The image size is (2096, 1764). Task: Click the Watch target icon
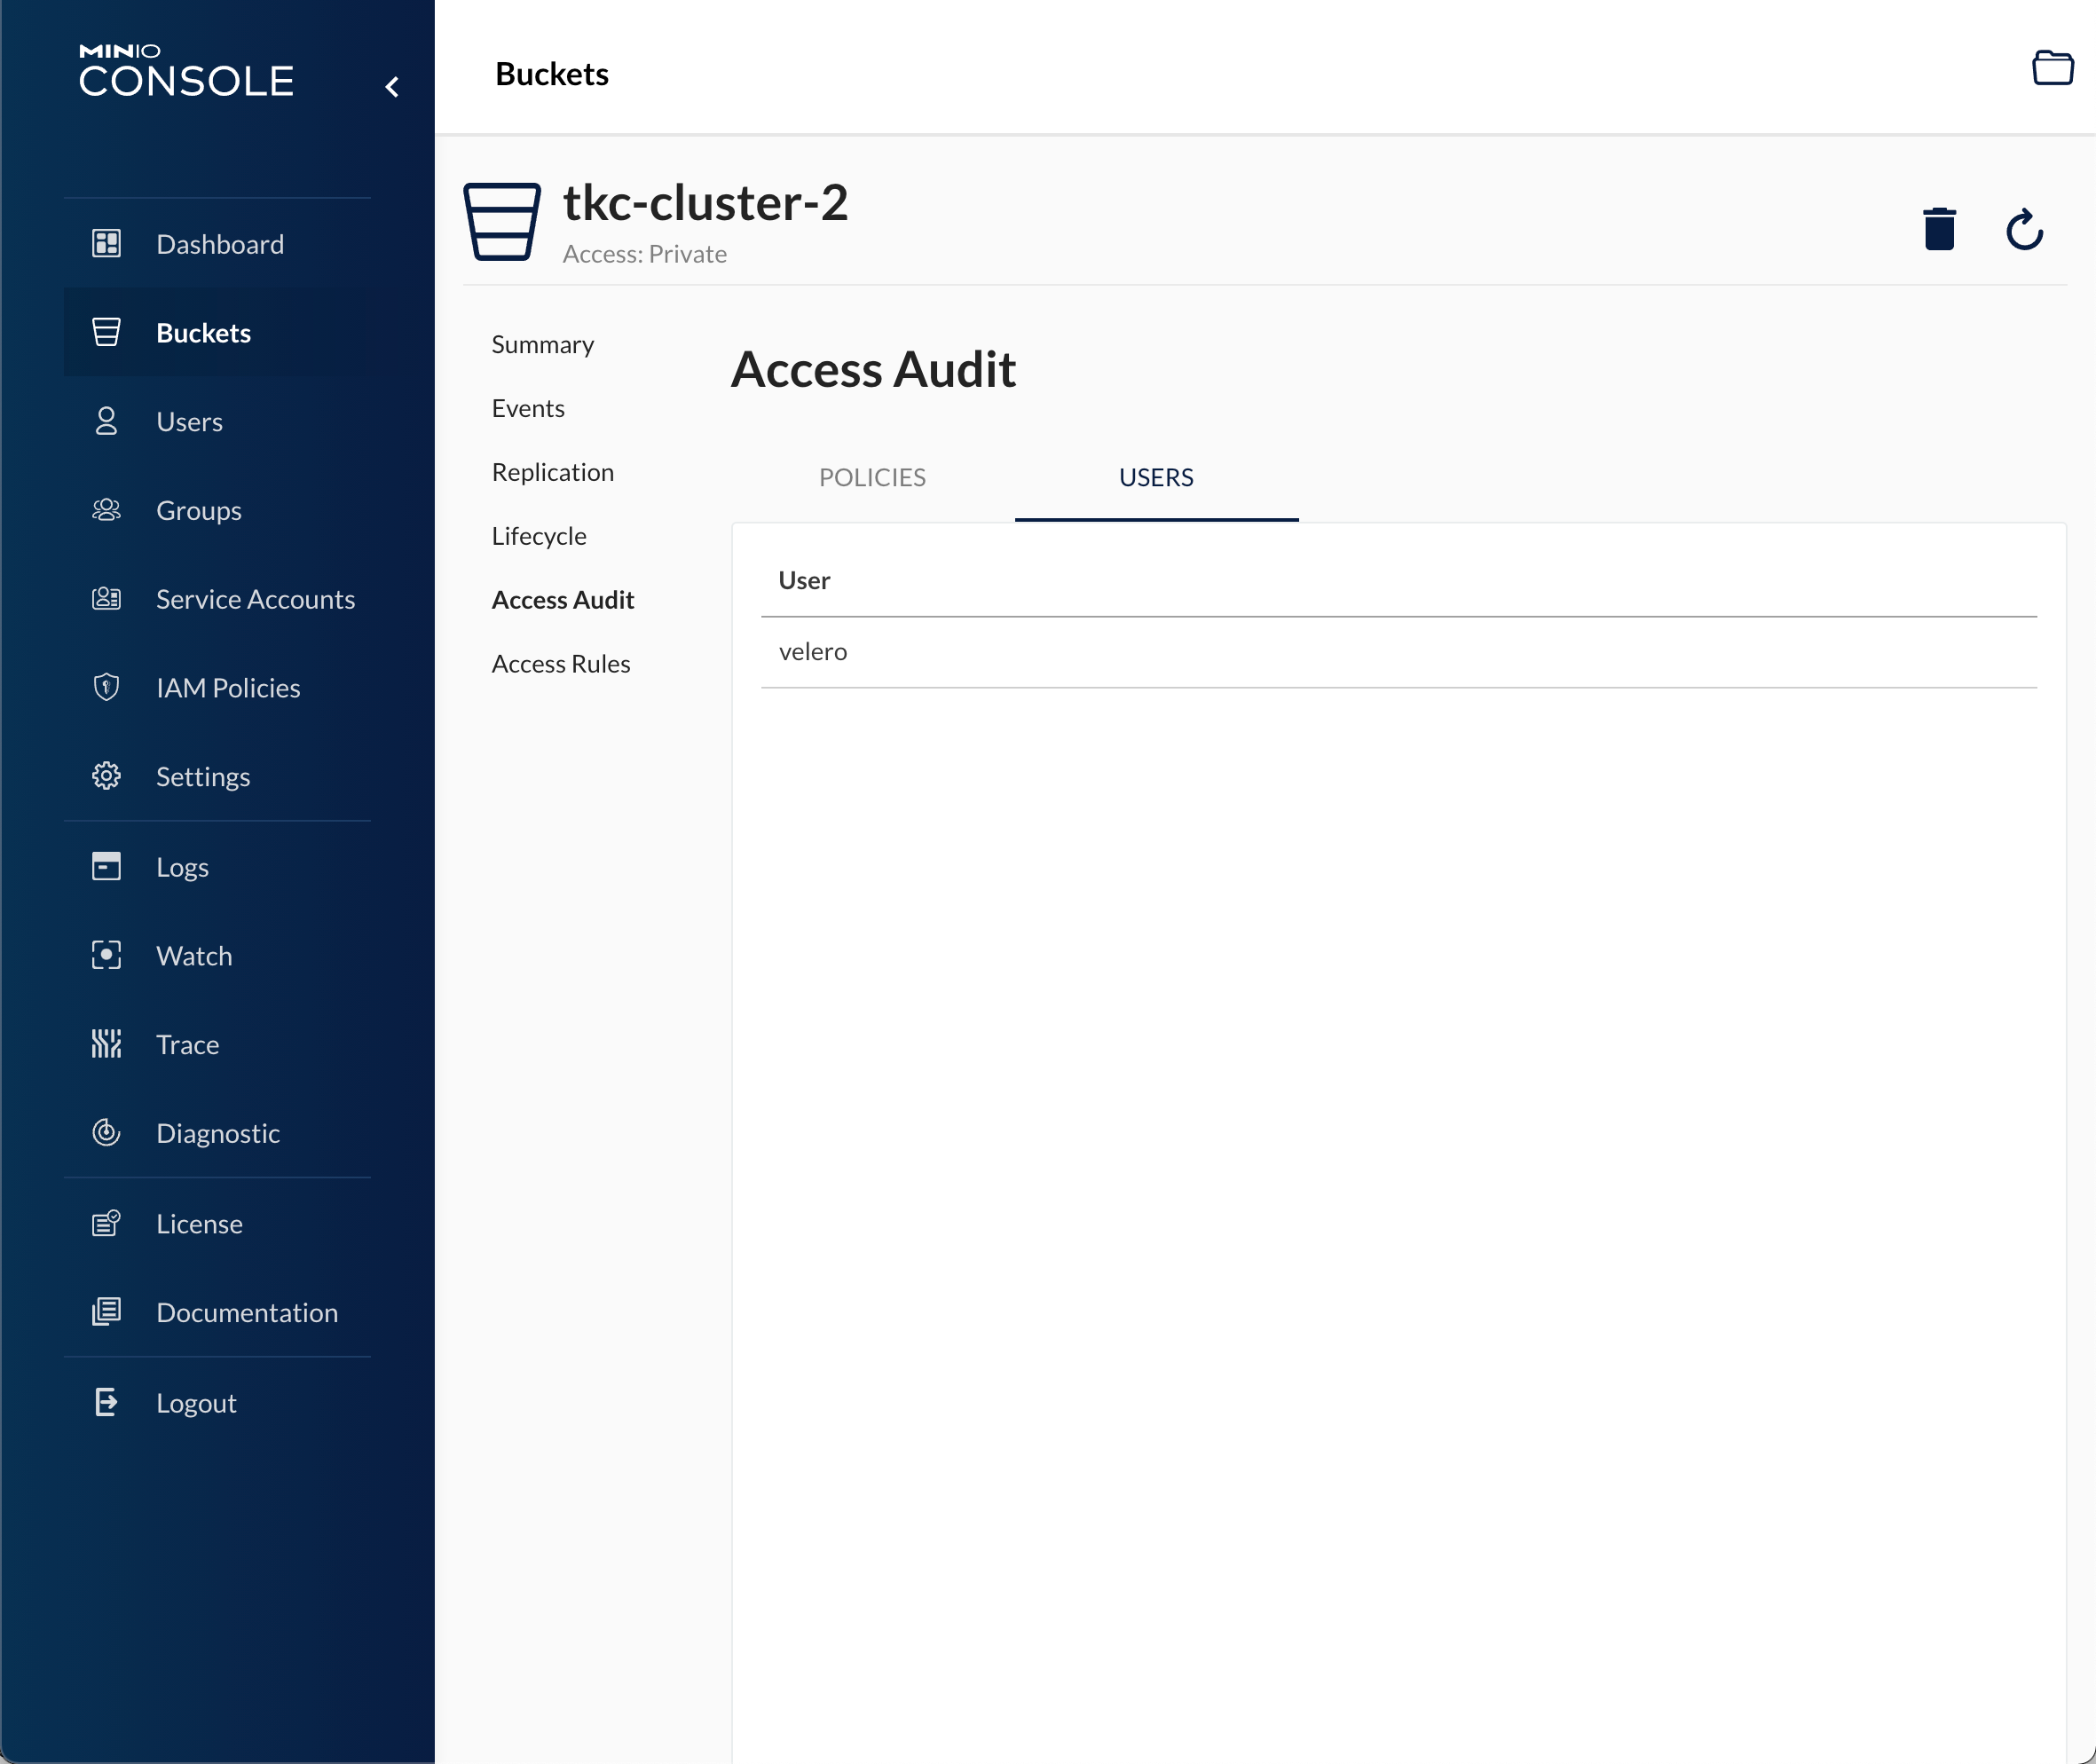click(x=106, y=955)
